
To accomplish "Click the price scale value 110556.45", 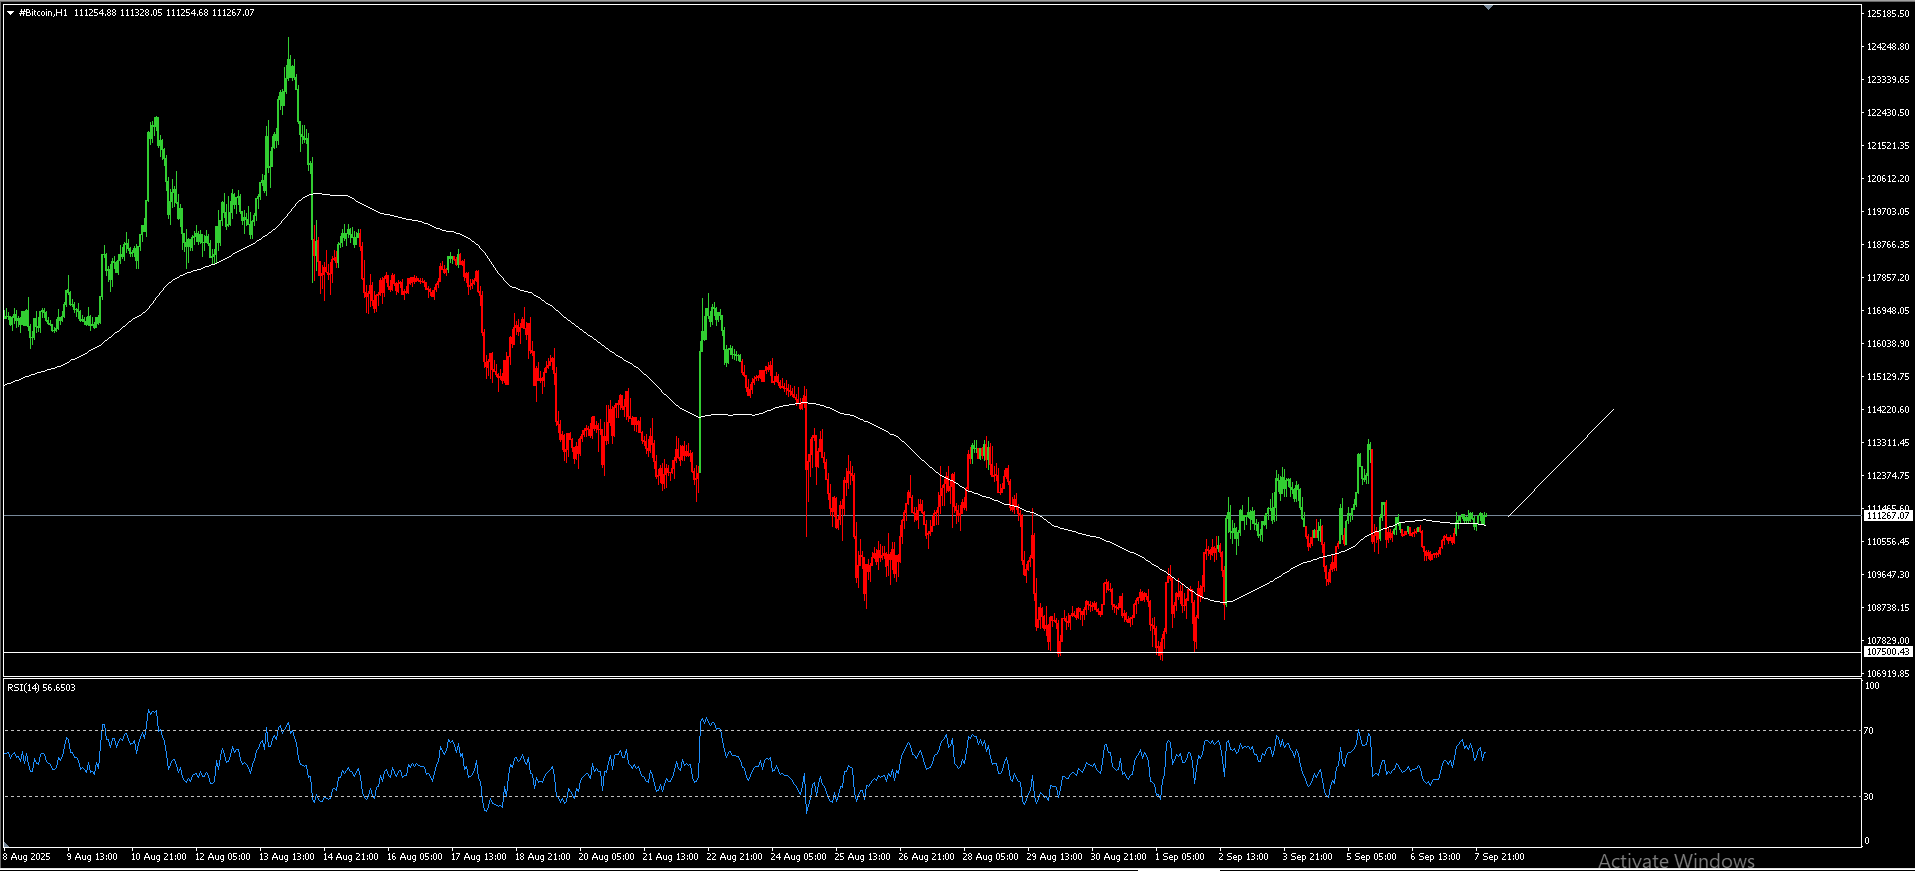I will (1888, 542).
